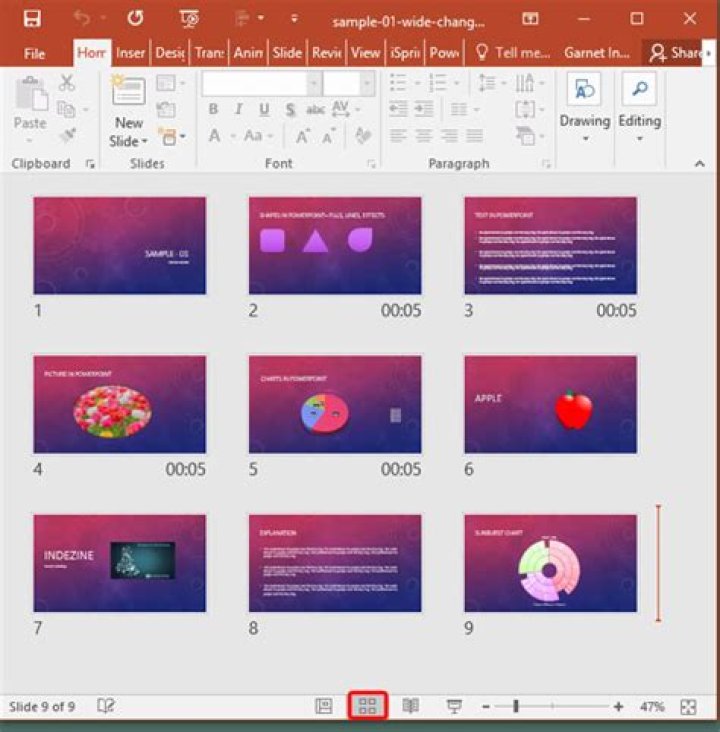The image size is (720, 732).
Task: Switch to the View tab
Action: [x=365, y=53]
